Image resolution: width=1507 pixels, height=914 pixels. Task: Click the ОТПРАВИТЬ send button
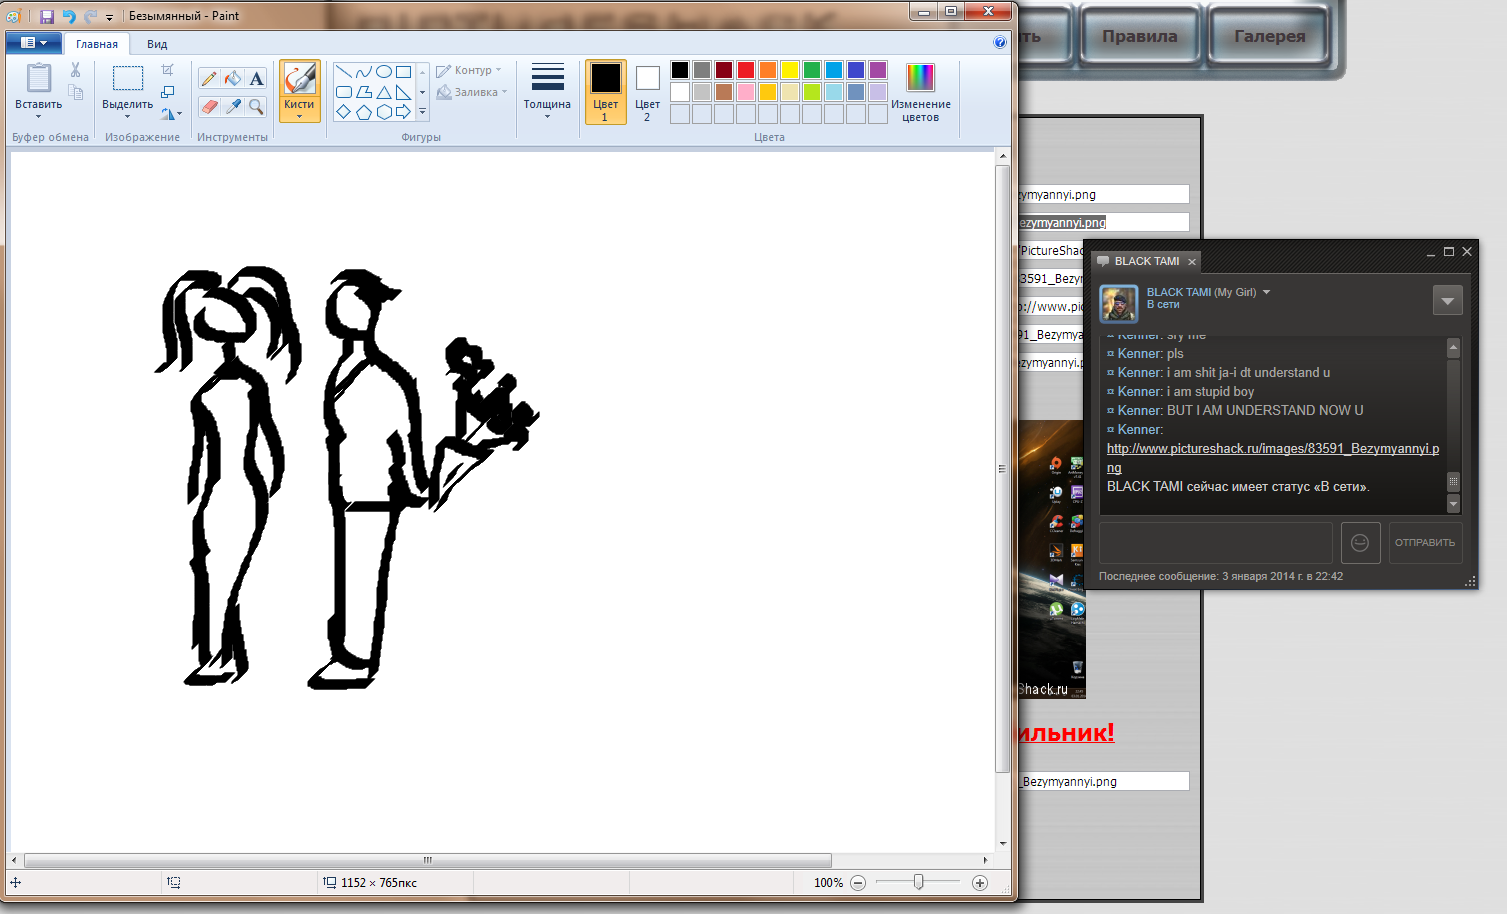tap(1425, 542)
